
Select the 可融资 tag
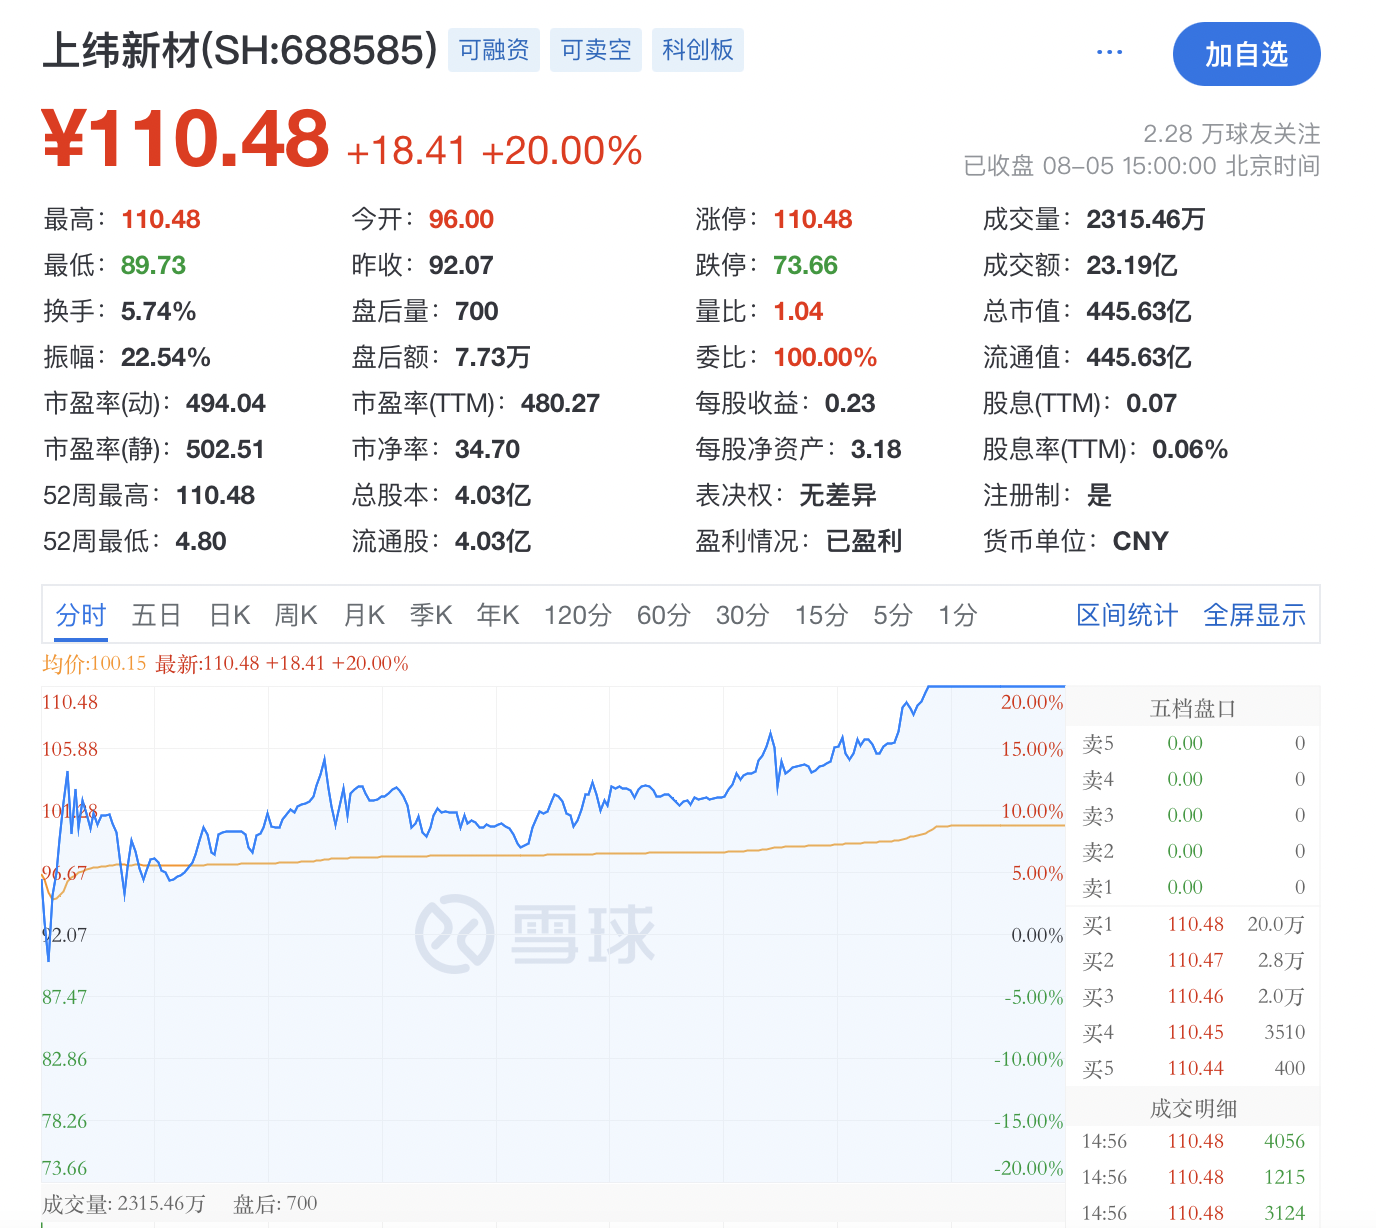[494, 50]
